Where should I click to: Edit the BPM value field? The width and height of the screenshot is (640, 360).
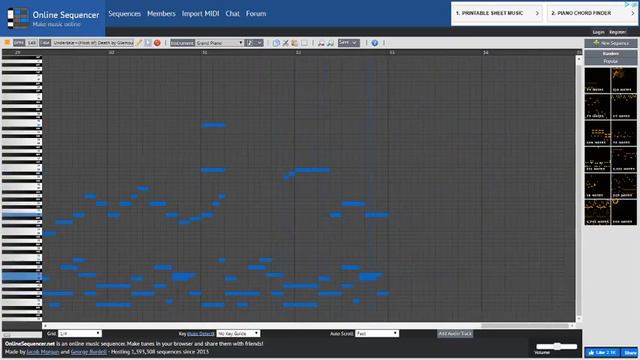pos(31,43)
